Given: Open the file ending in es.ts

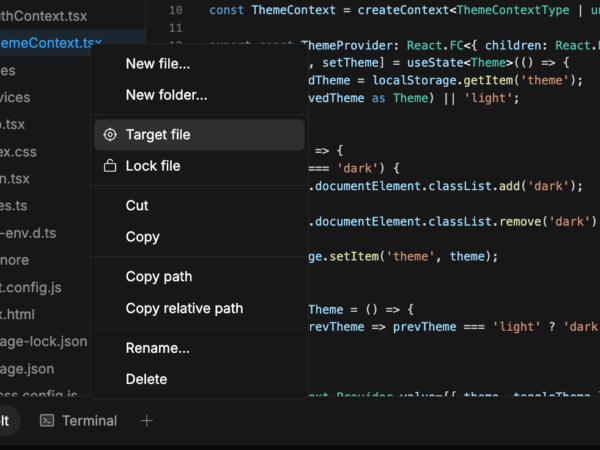Looking at the screenshot, I should click(x=13, y=206).
